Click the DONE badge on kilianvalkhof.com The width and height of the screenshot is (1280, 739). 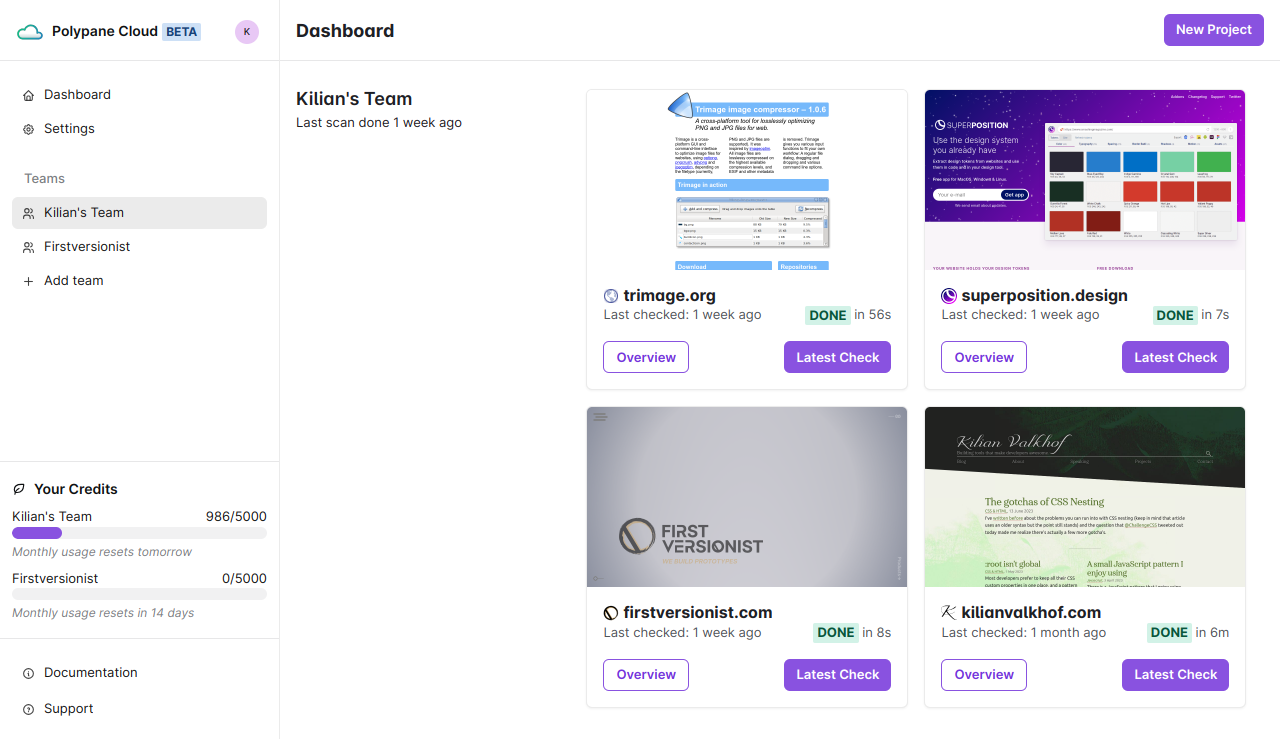1169,632
